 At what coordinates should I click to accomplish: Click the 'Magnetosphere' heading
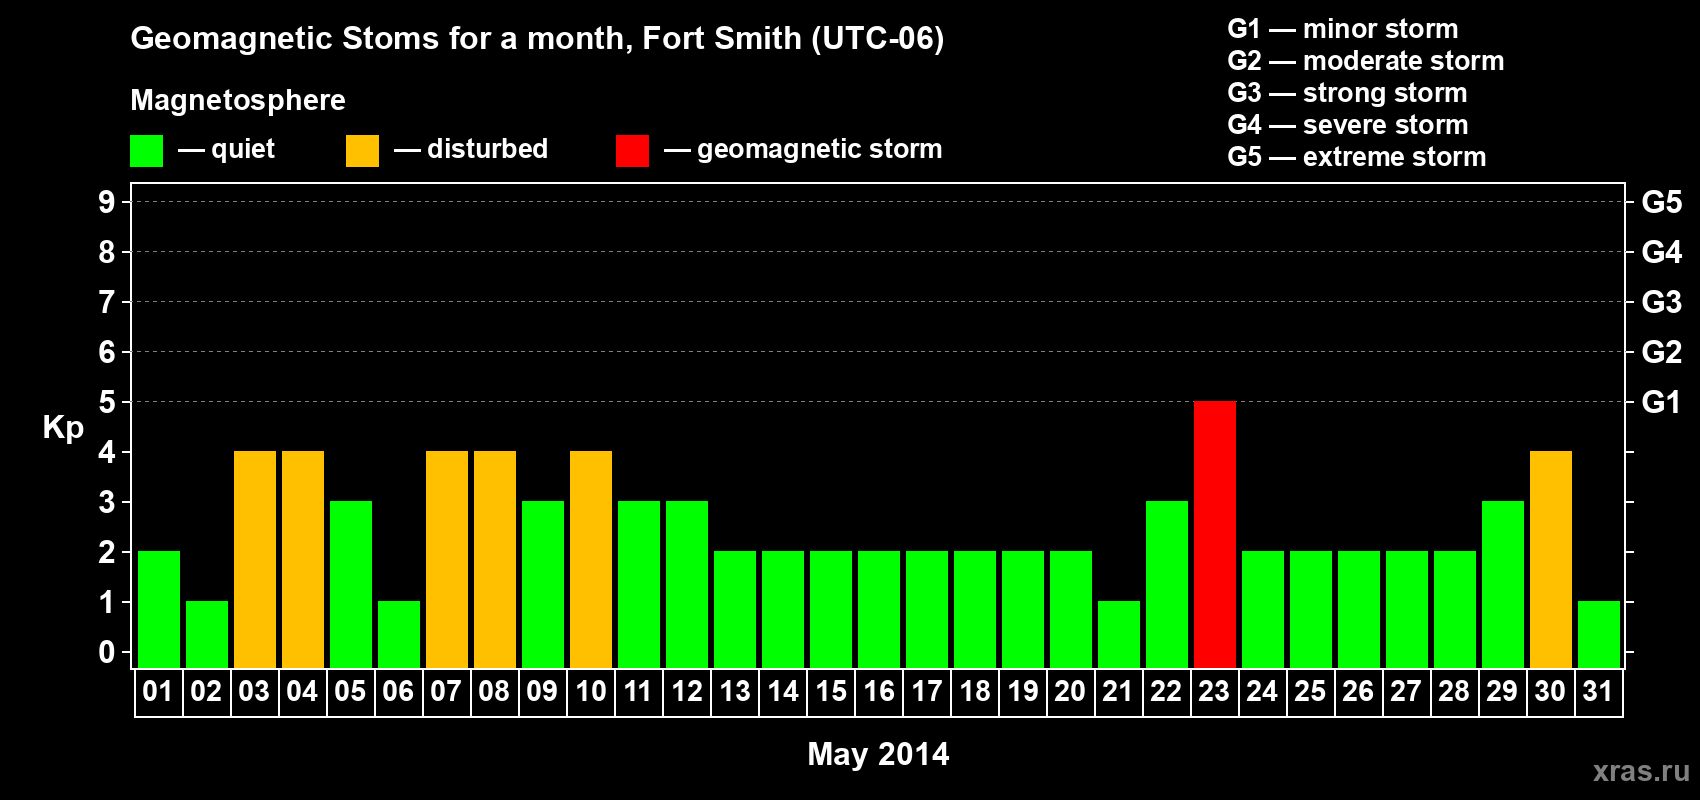[238, 100]
